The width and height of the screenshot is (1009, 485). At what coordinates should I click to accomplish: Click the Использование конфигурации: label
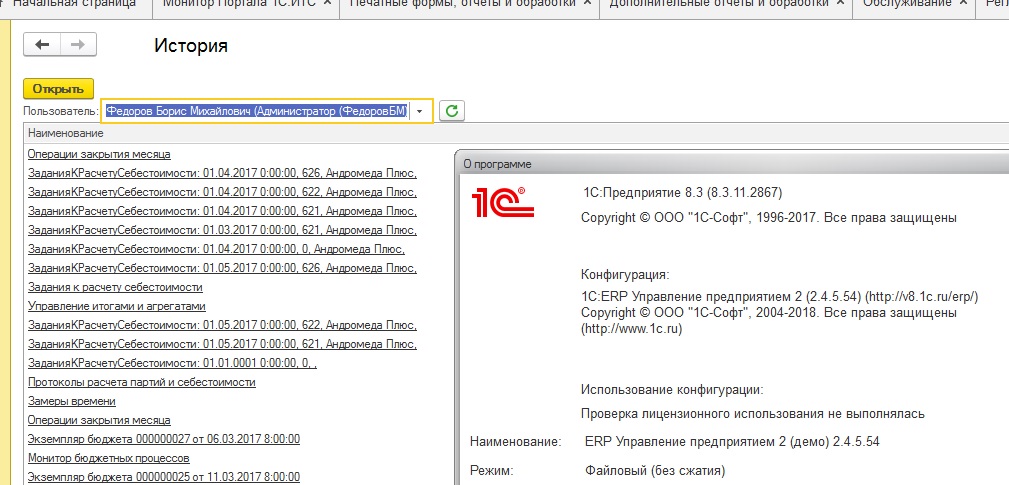click(x=672, y=390)
